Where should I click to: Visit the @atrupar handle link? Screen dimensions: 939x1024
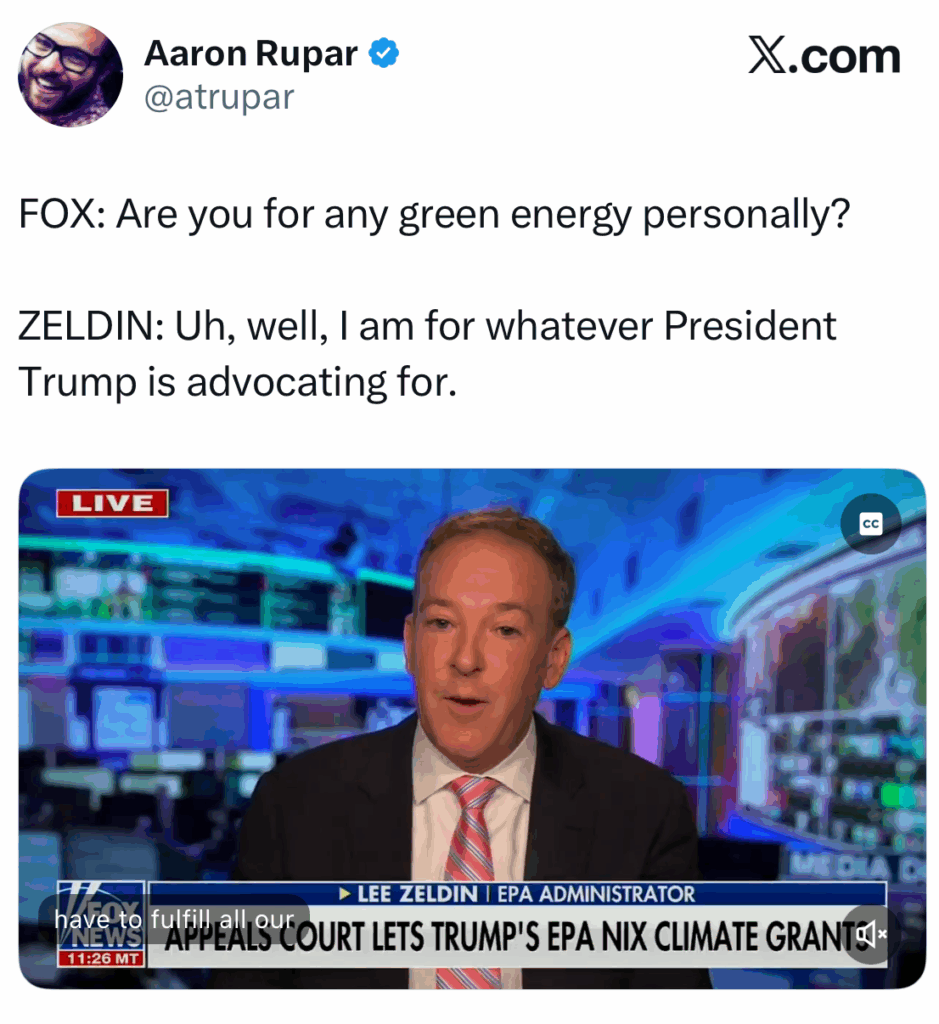point(219,97)
